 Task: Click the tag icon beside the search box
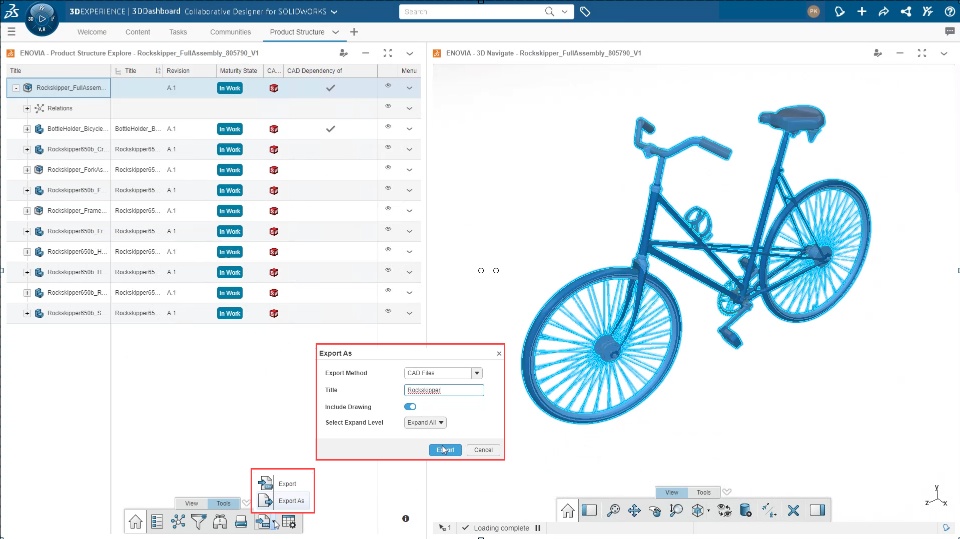pyautogui.click(x=585, y=12)
